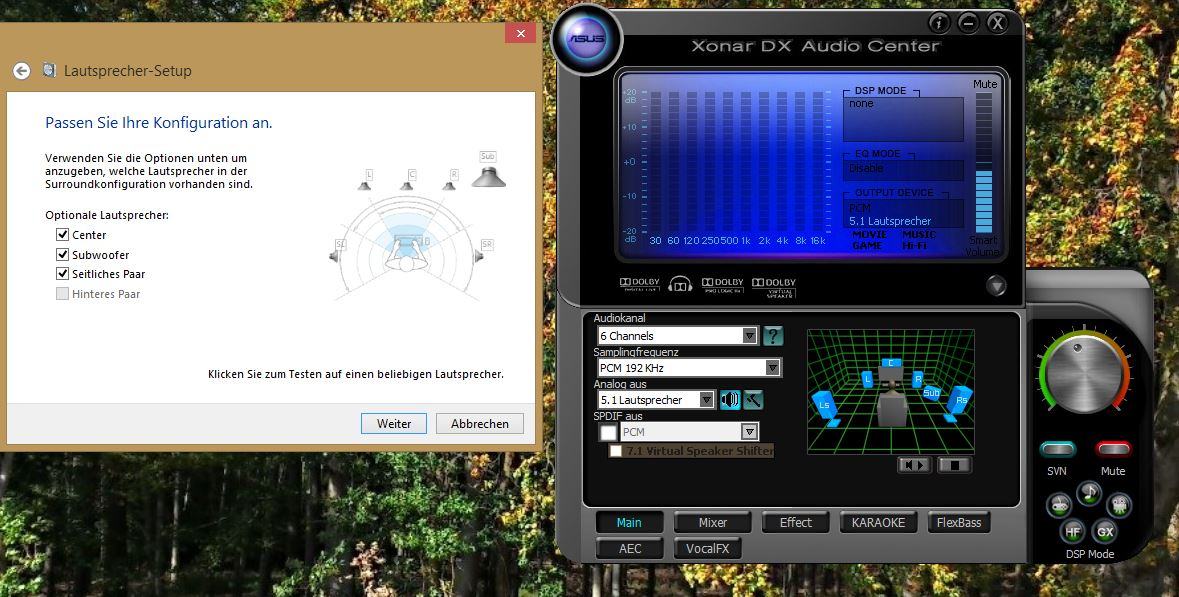Open the info button in Xonar Audio Center
Image resolution: width=1179 pixels, height=597 pixels.
(x=939, y=23)
